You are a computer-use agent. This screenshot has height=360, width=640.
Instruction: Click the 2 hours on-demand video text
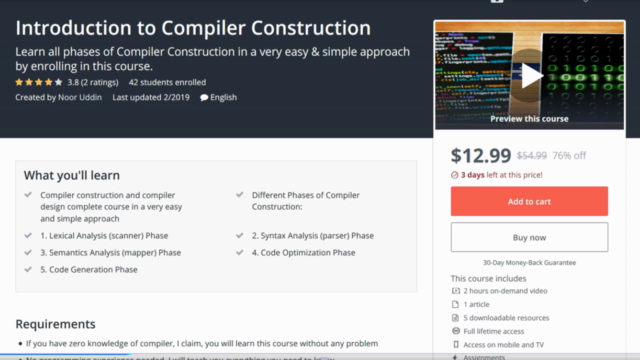pyautogui.click(x=505, y=291)
